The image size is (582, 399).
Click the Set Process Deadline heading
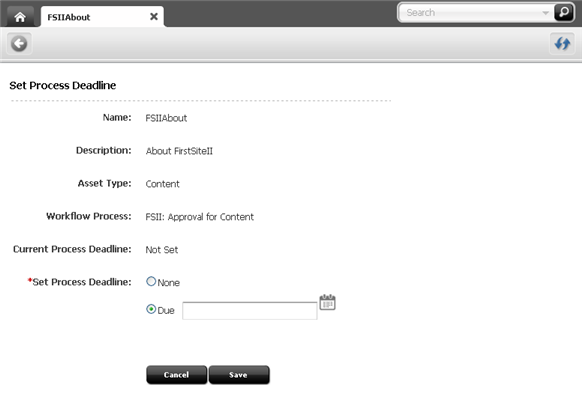[x=63, y=85]
